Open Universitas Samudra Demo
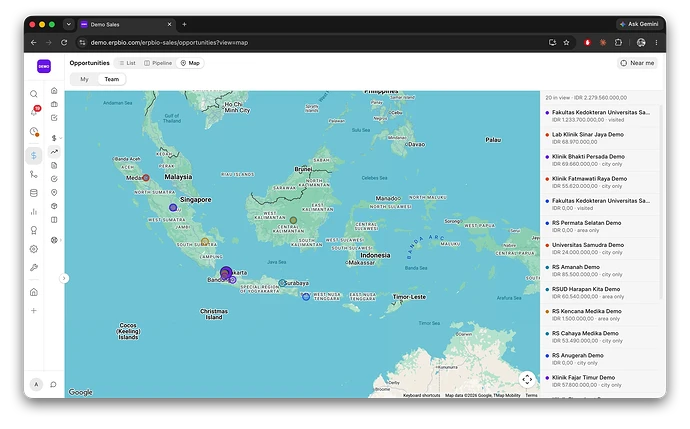 click(x=601, y=249)
